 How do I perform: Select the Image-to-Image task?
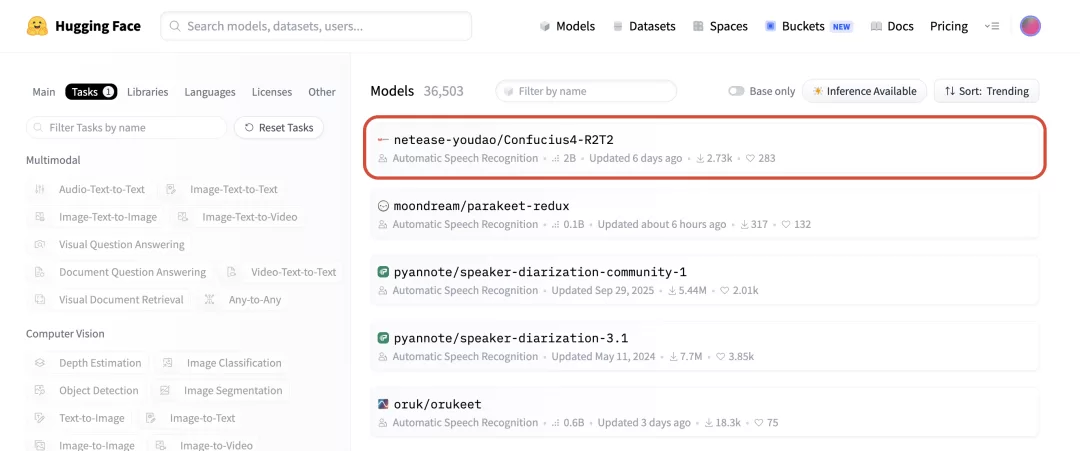coord(85,445)
